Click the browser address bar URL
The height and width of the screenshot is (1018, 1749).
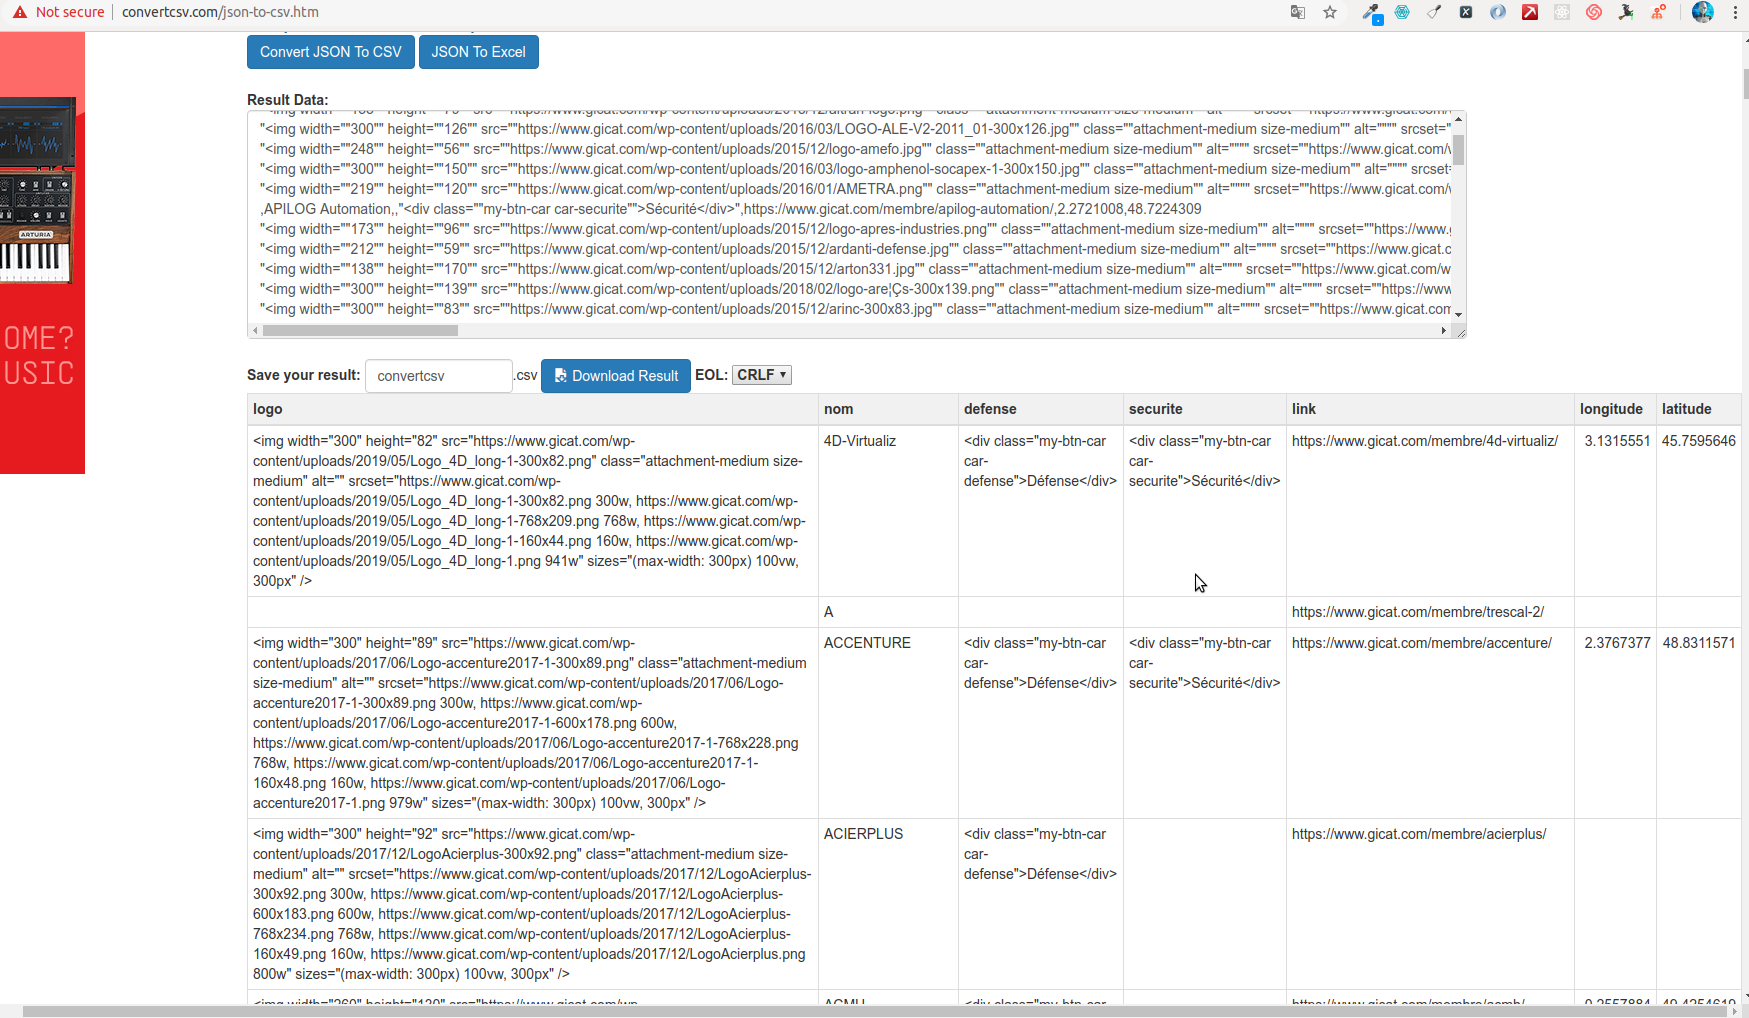click(x=220, y=12)
